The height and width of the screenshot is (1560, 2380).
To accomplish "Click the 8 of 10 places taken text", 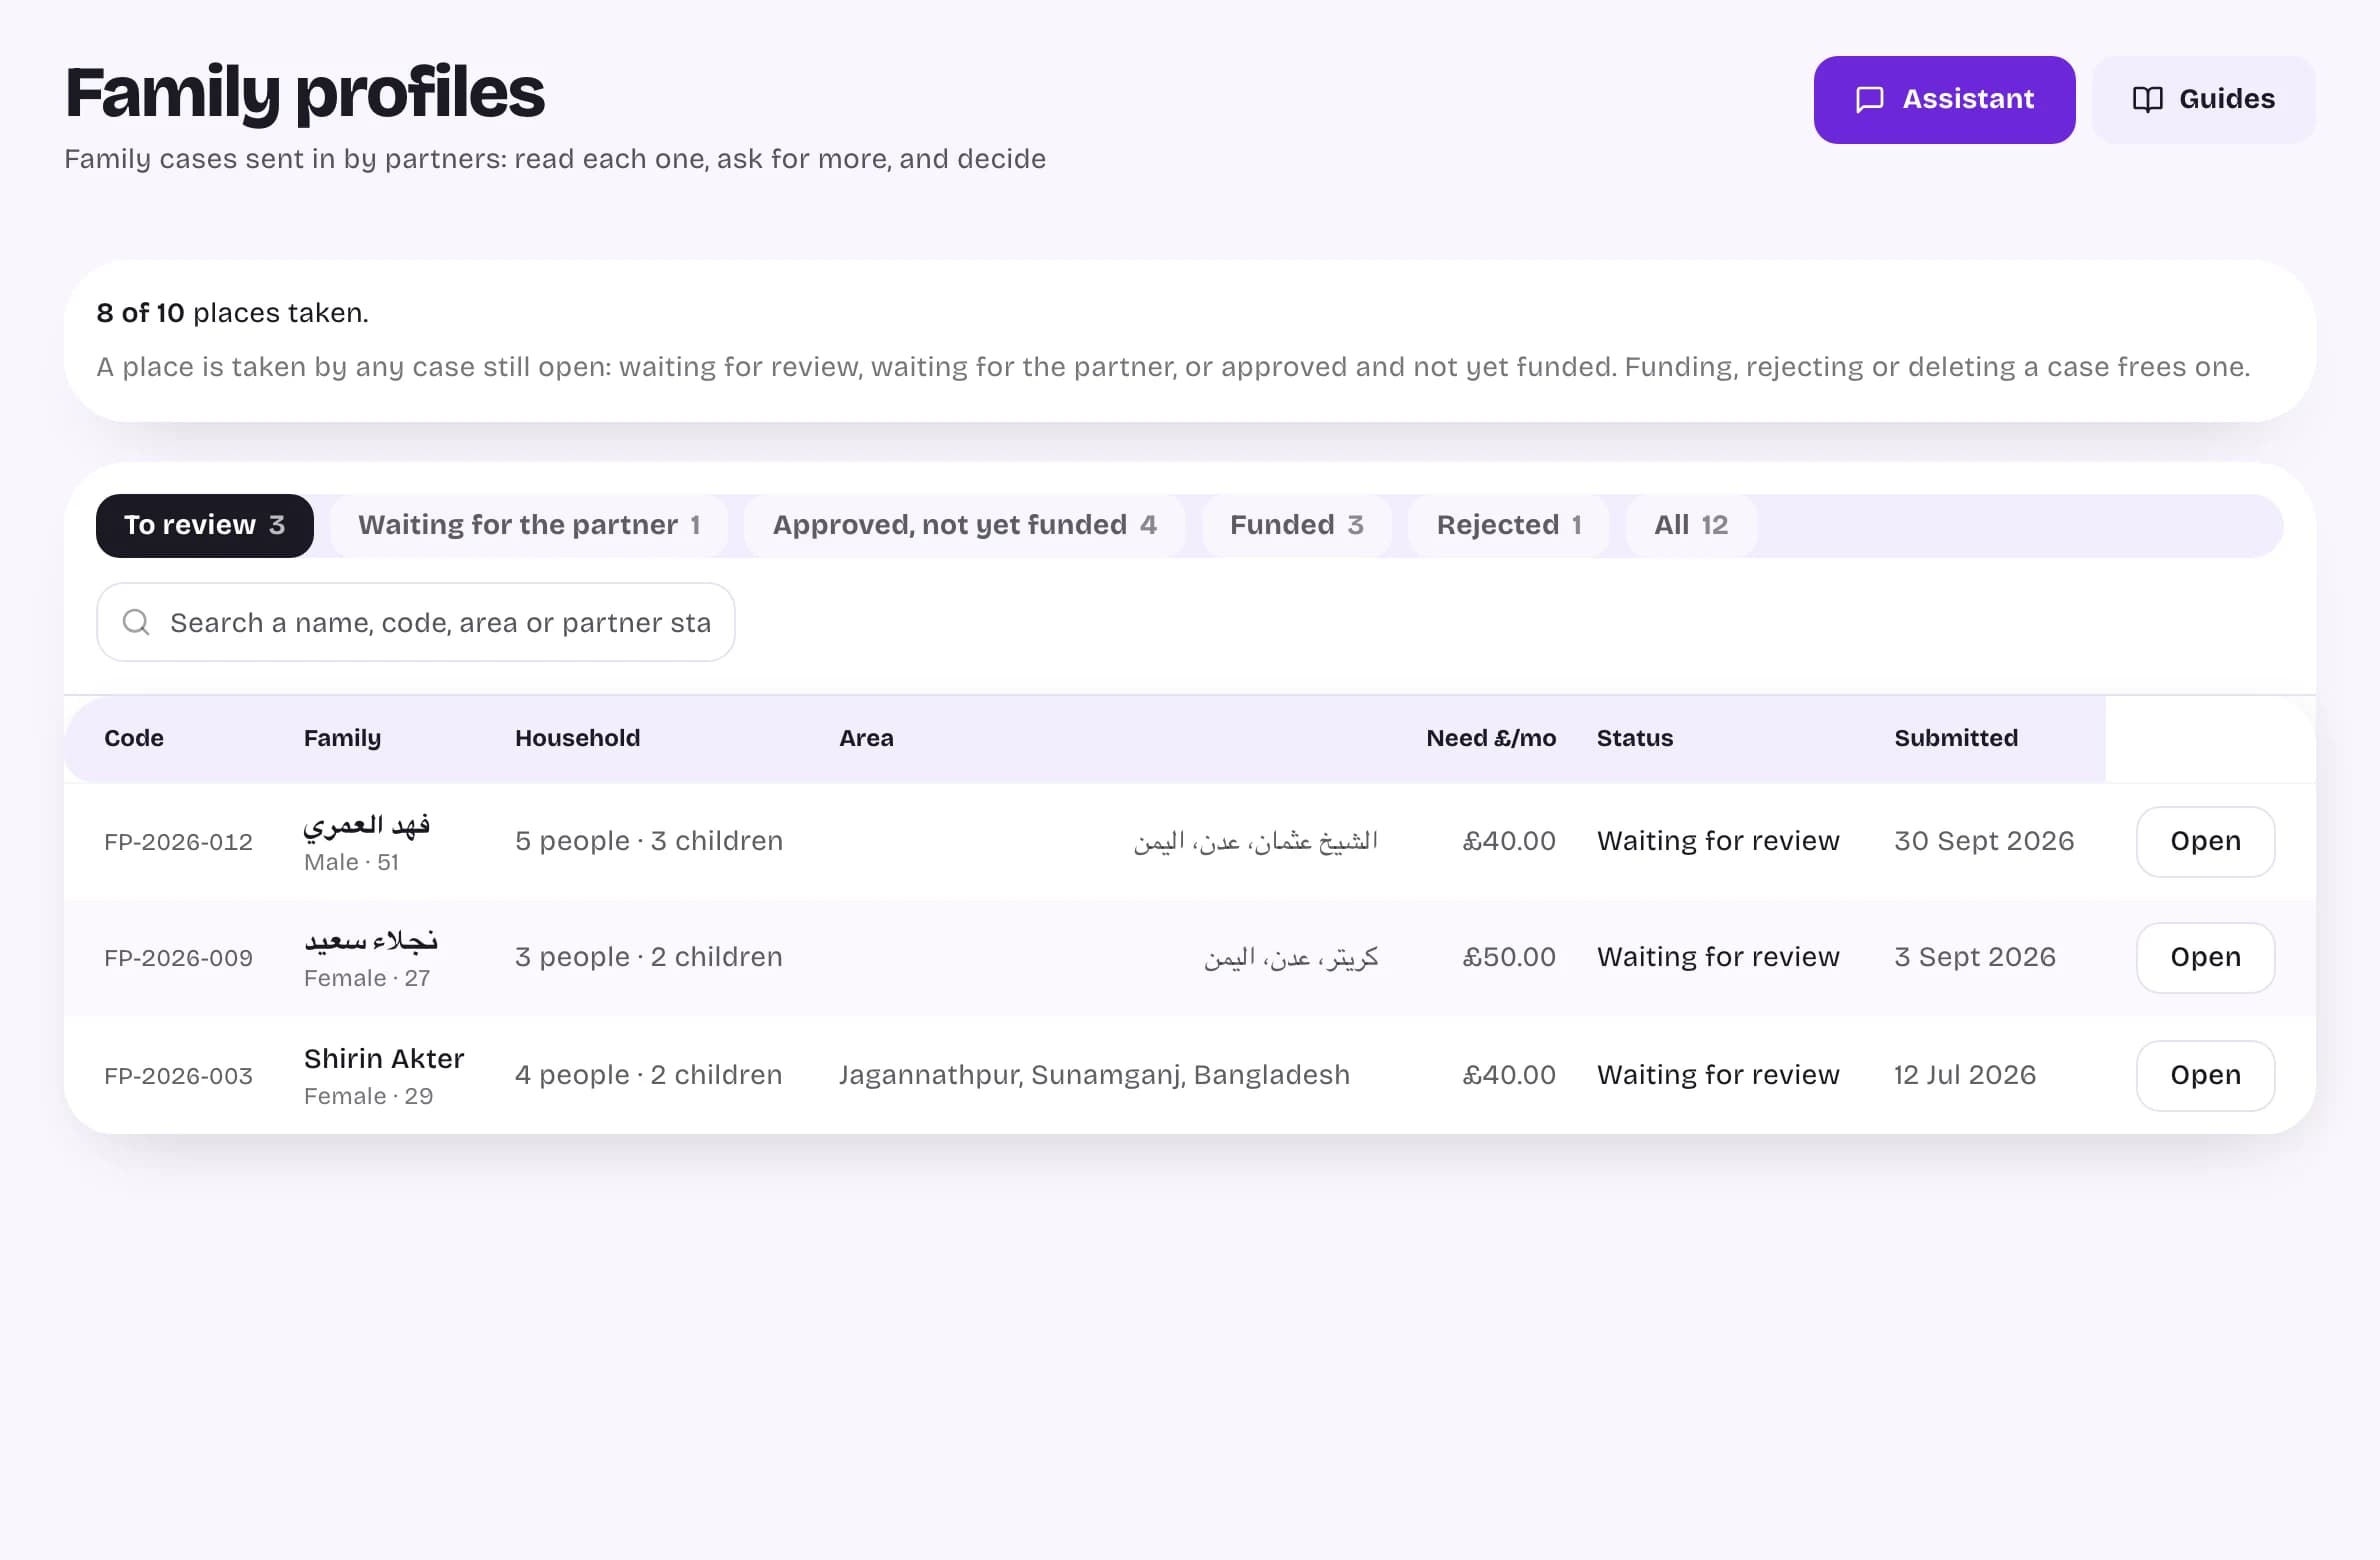I will point(232,314).
